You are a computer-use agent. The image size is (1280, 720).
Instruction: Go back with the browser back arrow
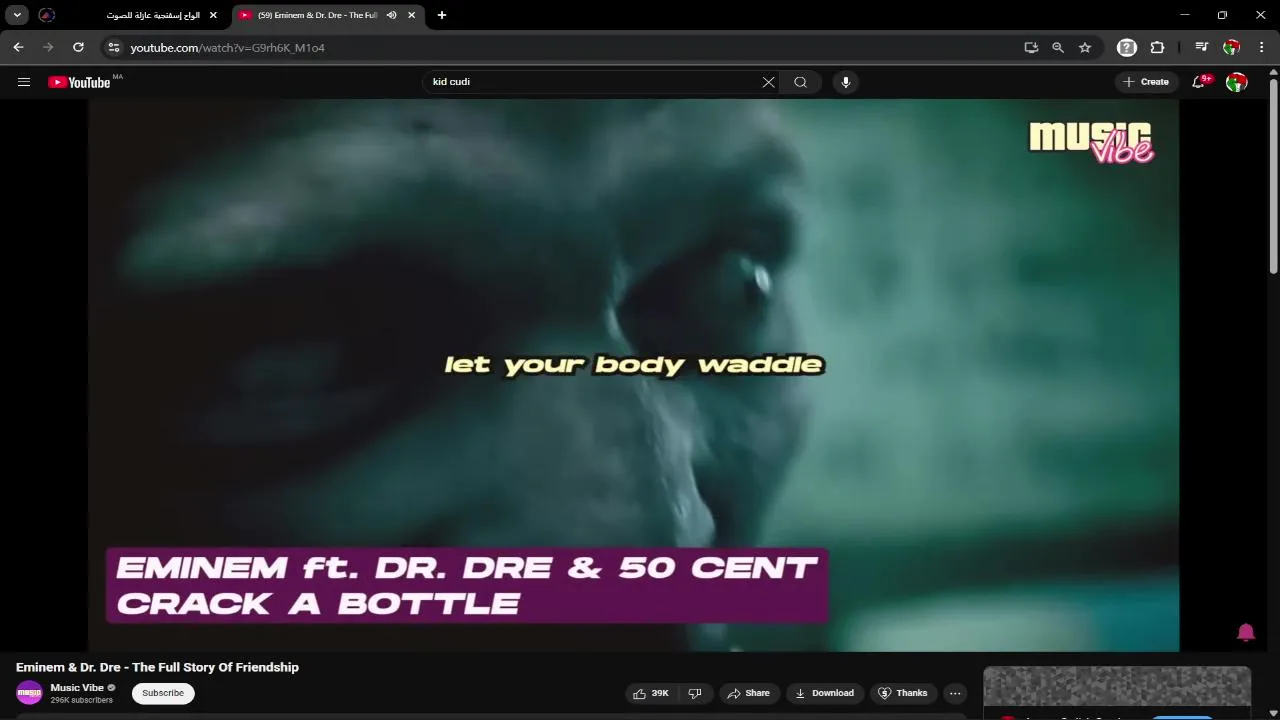18,47
